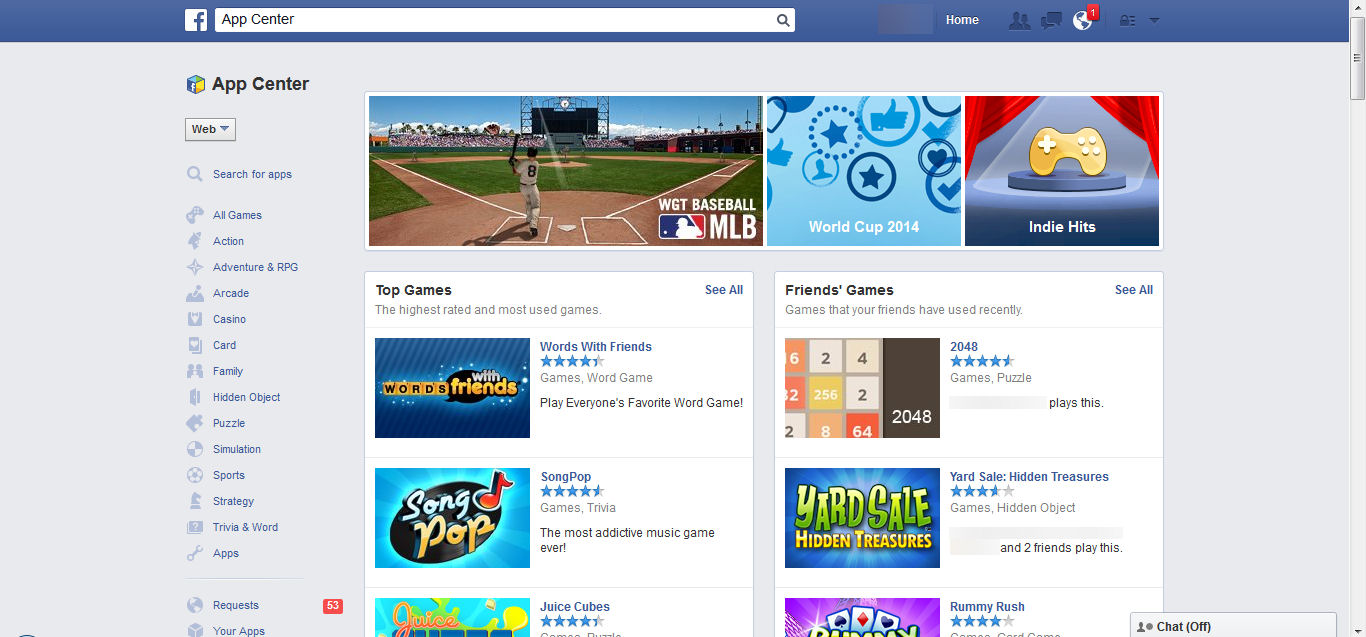Viewport: 1366px width, 637px height.
Task: Click the Facebook logo icon
Action: click(x=196, y=19)
